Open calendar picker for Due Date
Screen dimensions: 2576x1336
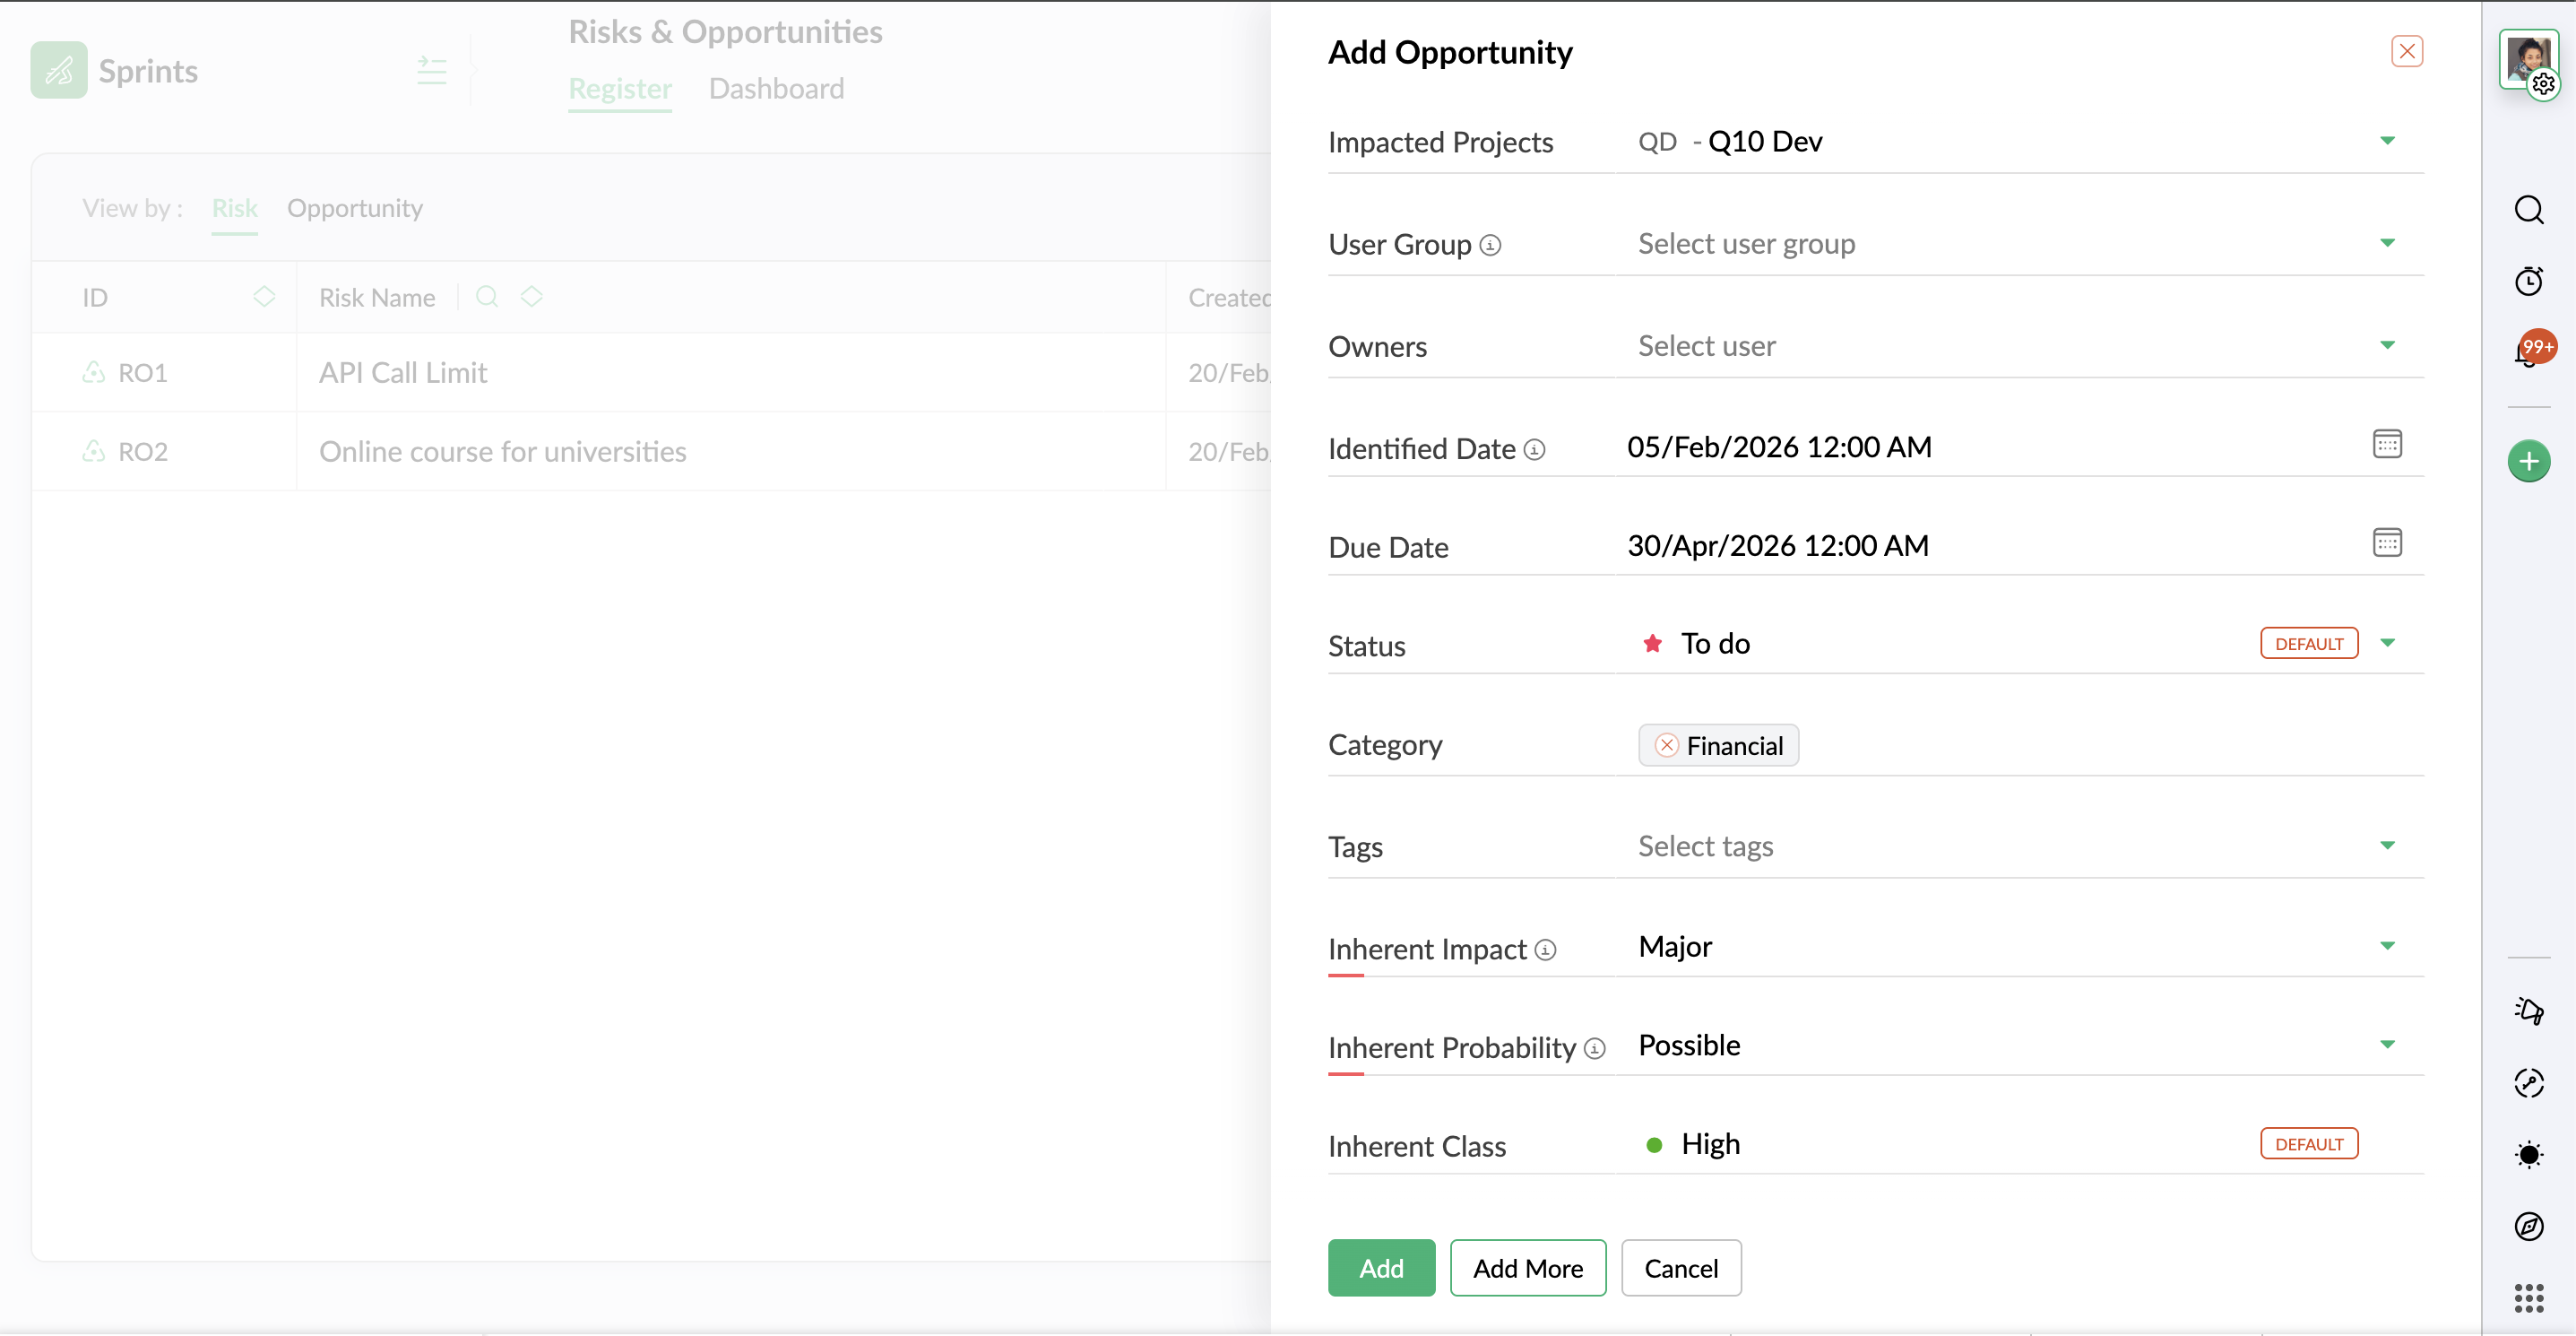2386,543
